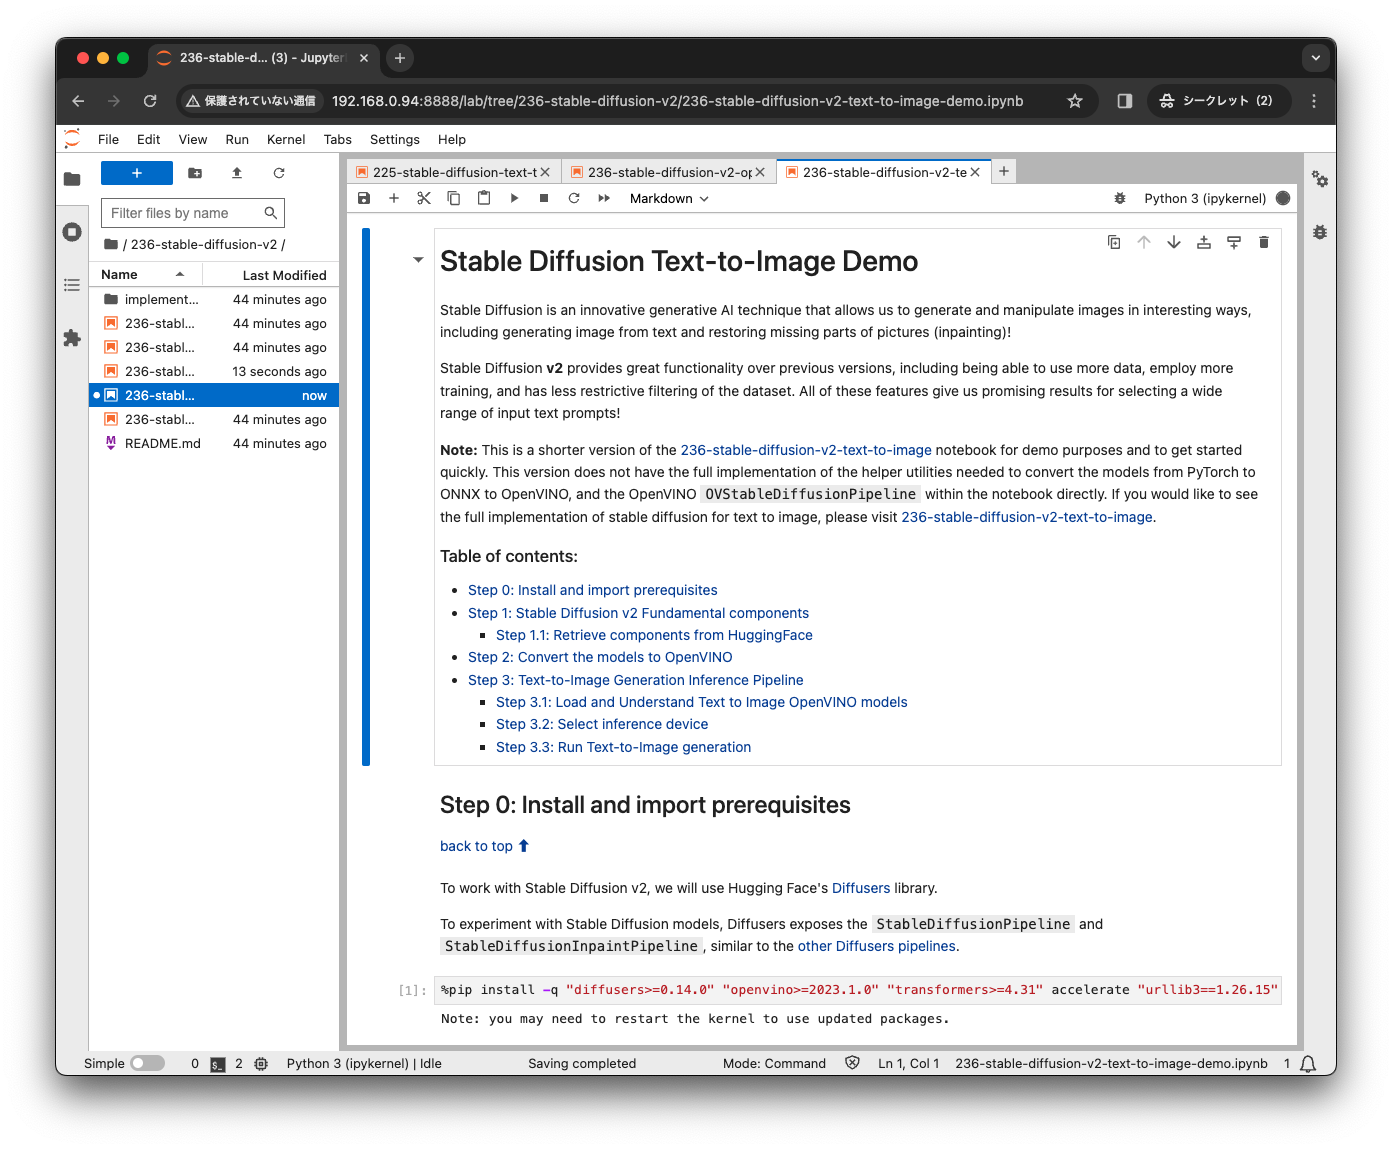This screenshot has height=1149, width=1392.
Task: Open Kernel menu
Action: (x=286, y=139)
